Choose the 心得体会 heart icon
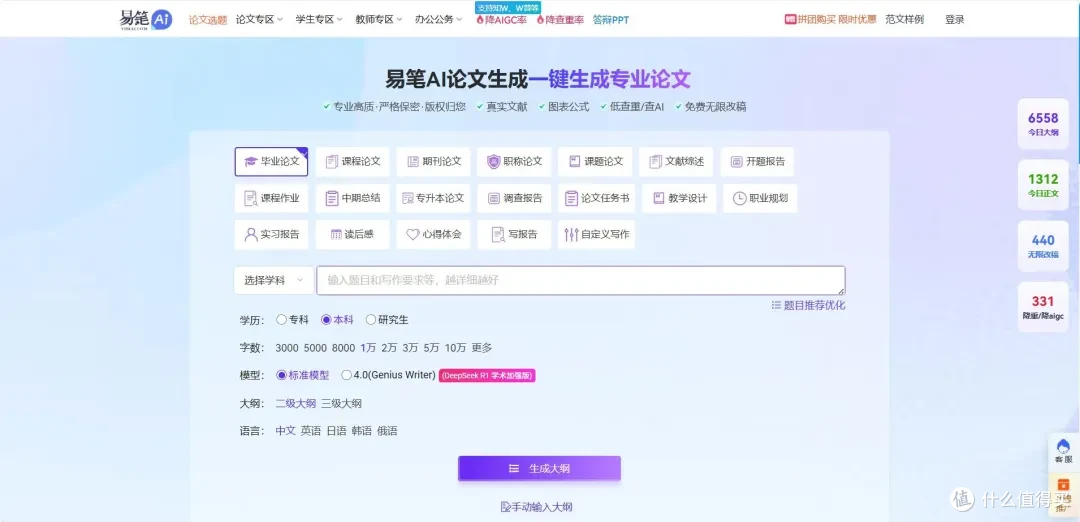Viewport: 1080px width, 522px height. 413,235
